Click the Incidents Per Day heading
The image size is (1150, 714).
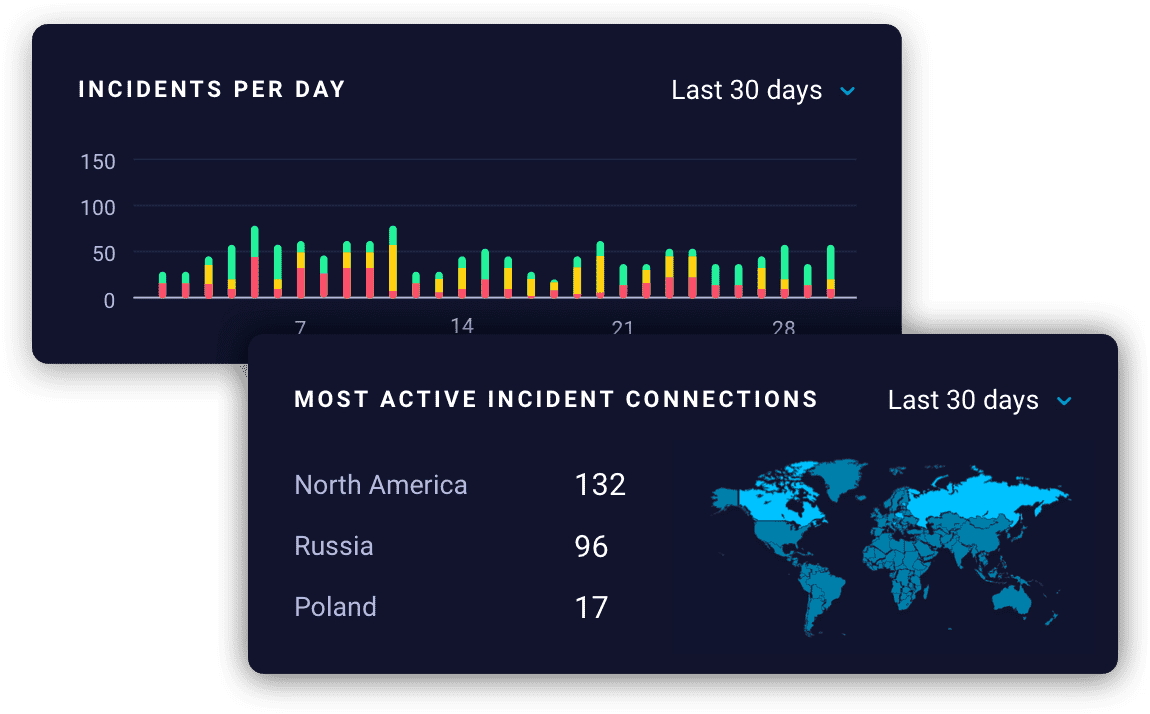coord(212,90)
